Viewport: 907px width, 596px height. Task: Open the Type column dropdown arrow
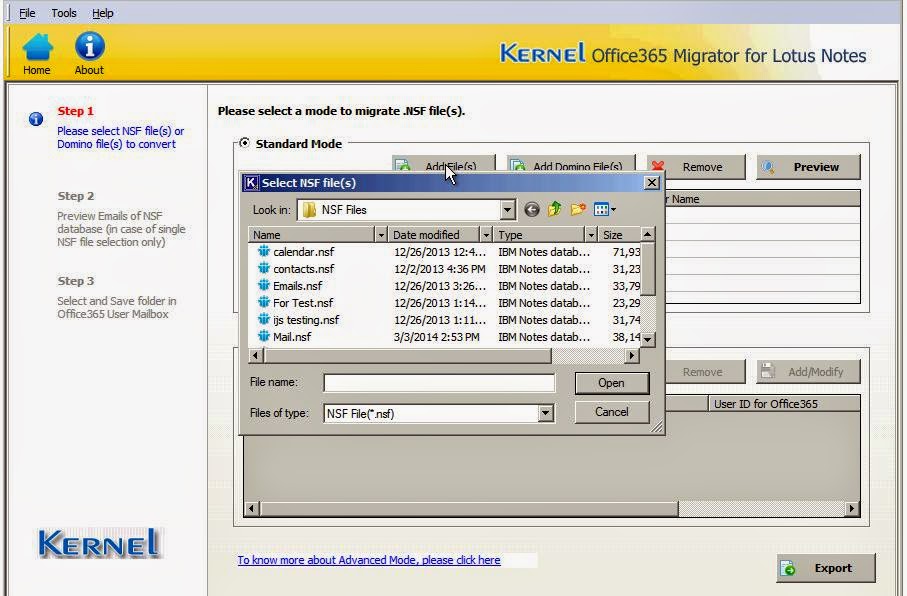click(591, 234)
